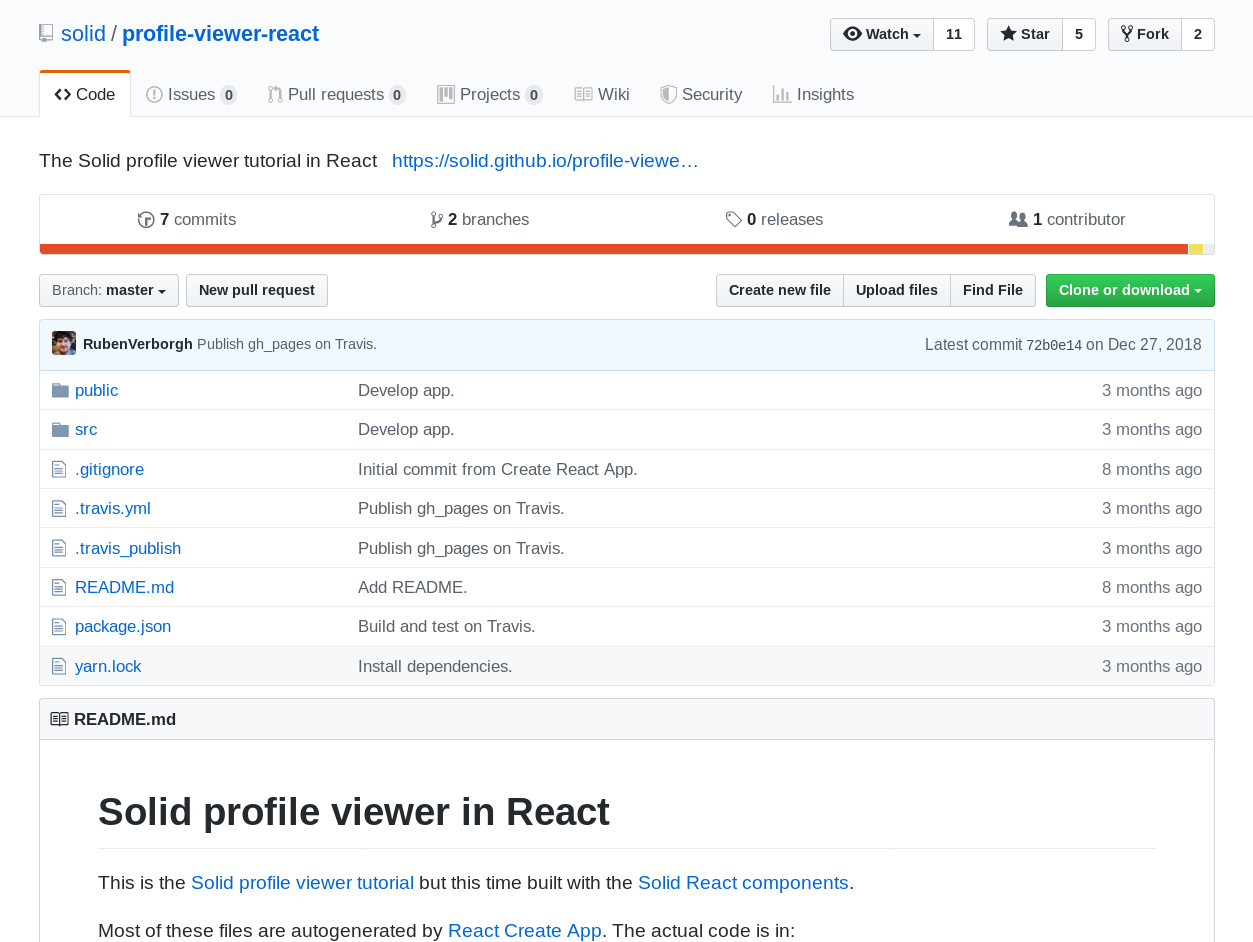Open the latest commit message Publish gh_pages

[x=287, y=344]
